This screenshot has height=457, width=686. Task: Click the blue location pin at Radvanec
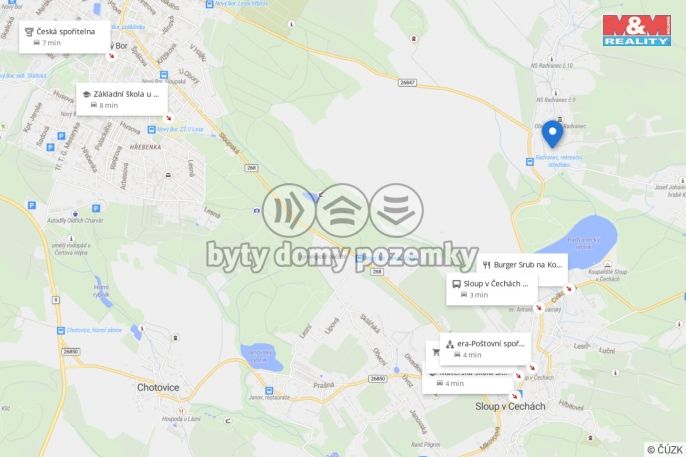pos(552,133)
